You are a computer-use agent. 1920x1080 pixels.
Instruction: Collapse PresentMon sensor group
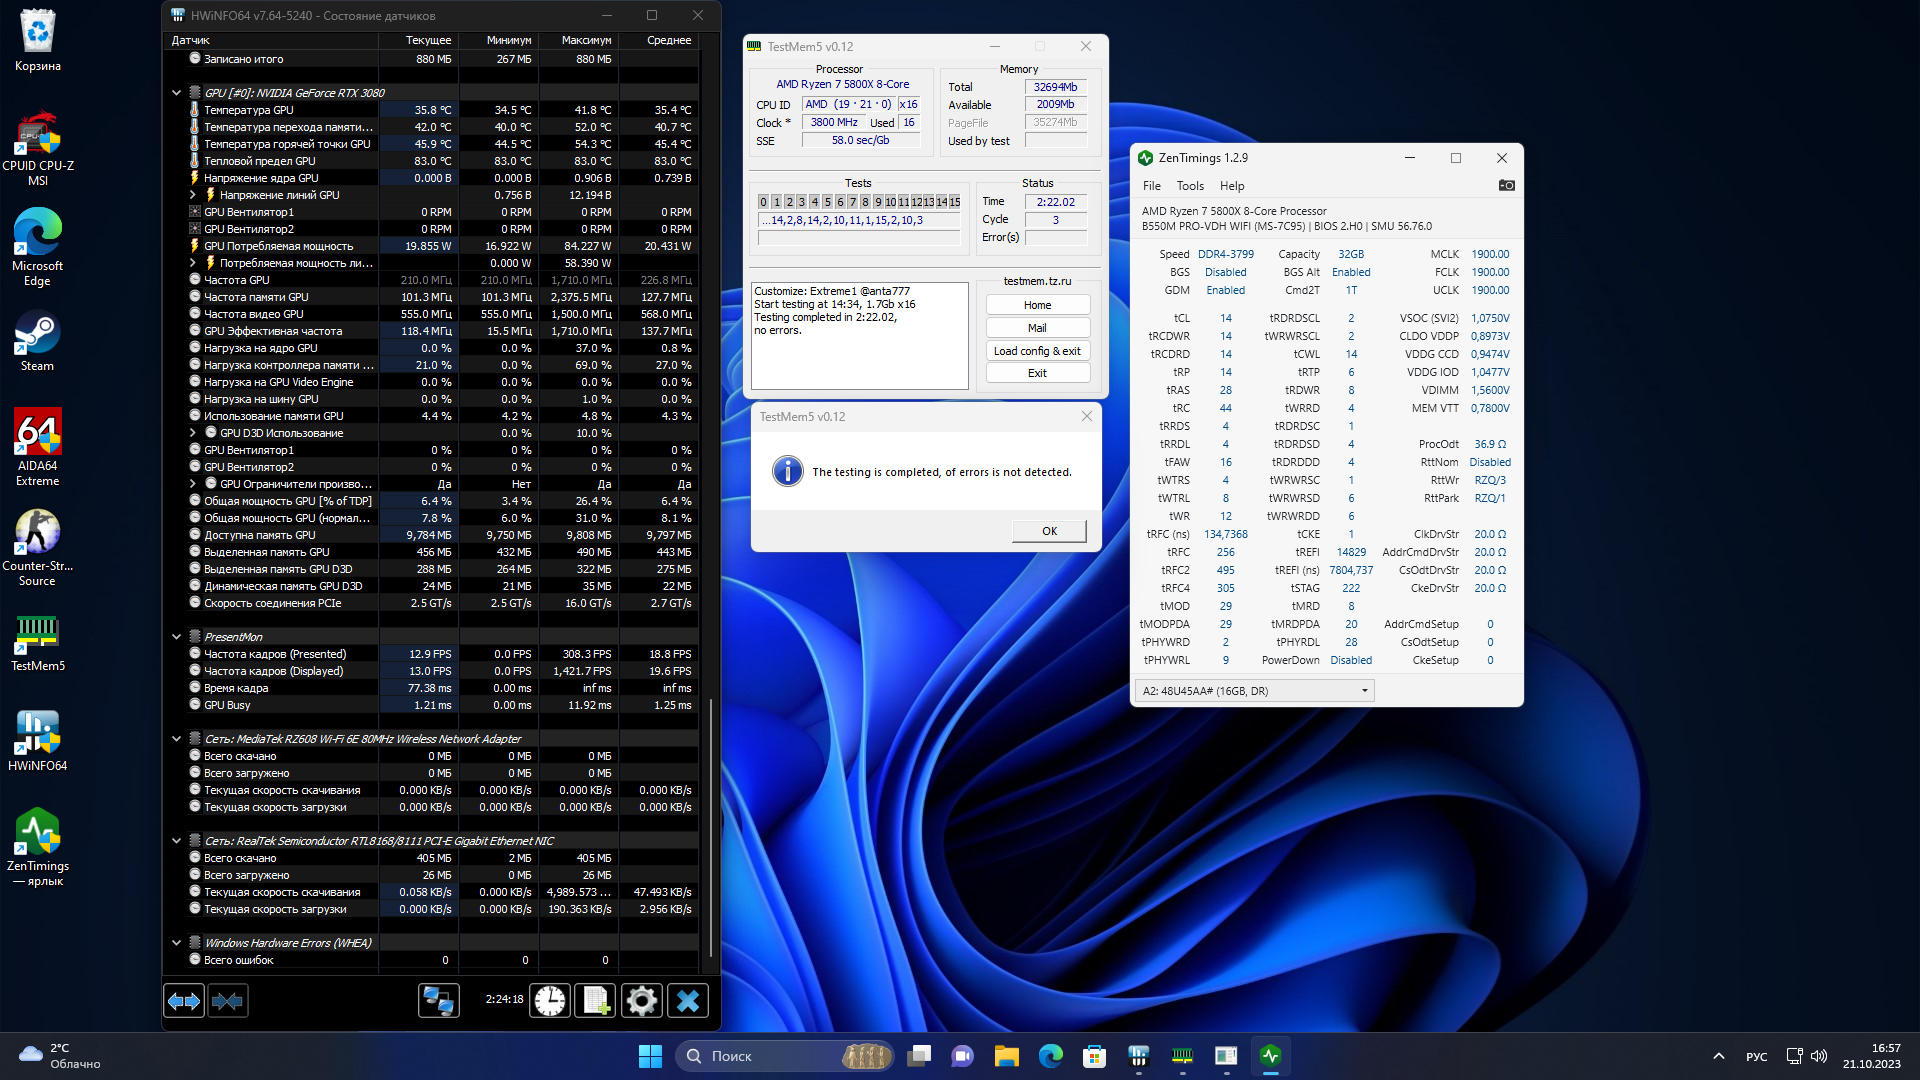pos(177,637)
